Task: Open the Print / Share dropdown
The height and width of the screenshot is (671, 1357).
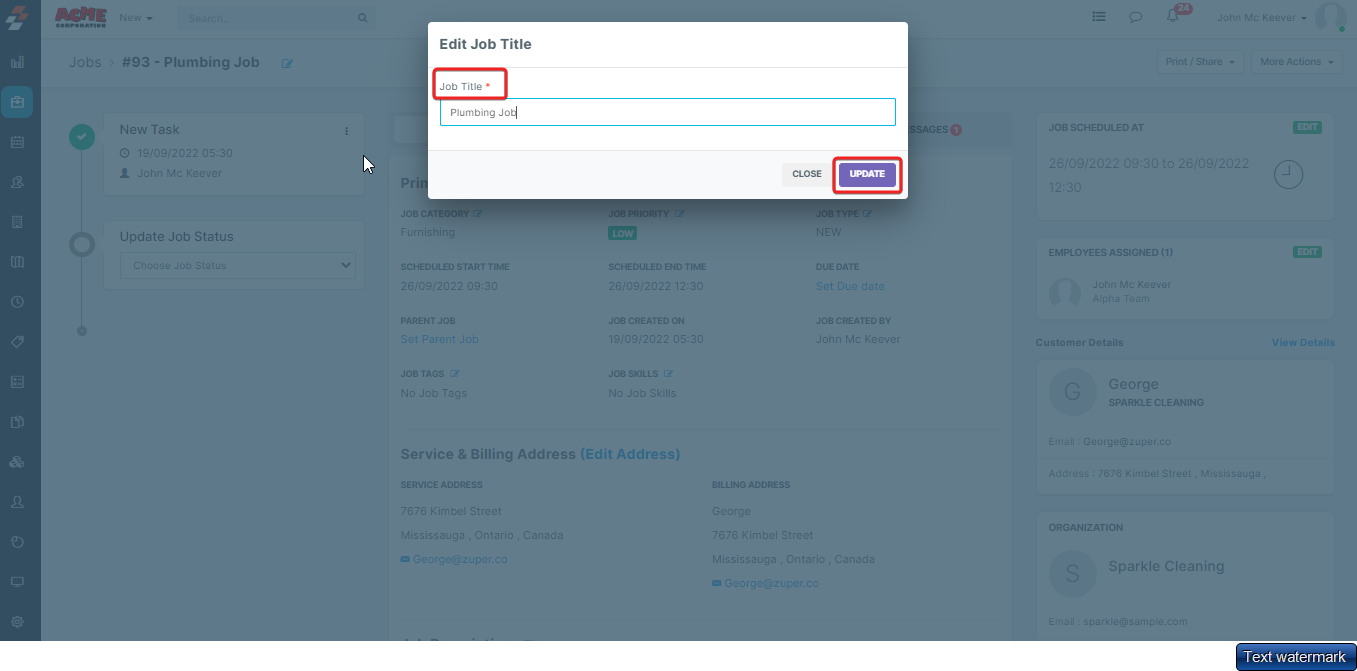Action: (1200, 62)
